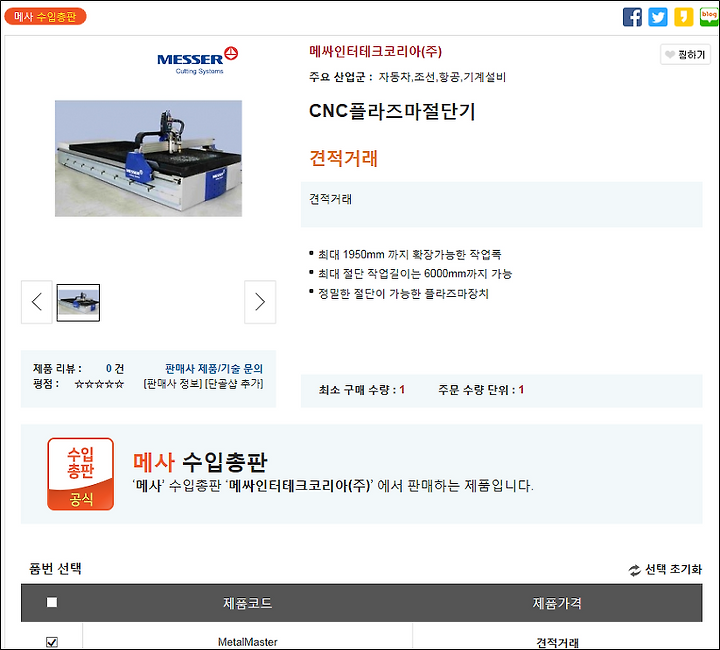Open the 판매사 정보 link
Image resolution: width=720 pixels, height=650 pixels.
[173, 383]
